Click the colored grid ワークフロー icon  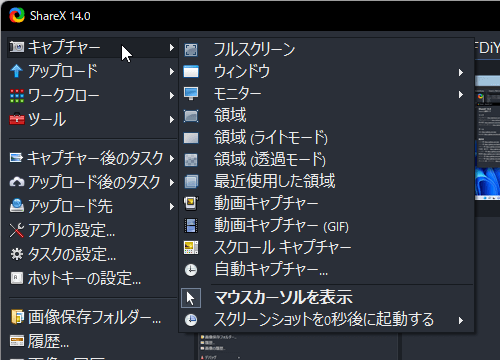17,96
